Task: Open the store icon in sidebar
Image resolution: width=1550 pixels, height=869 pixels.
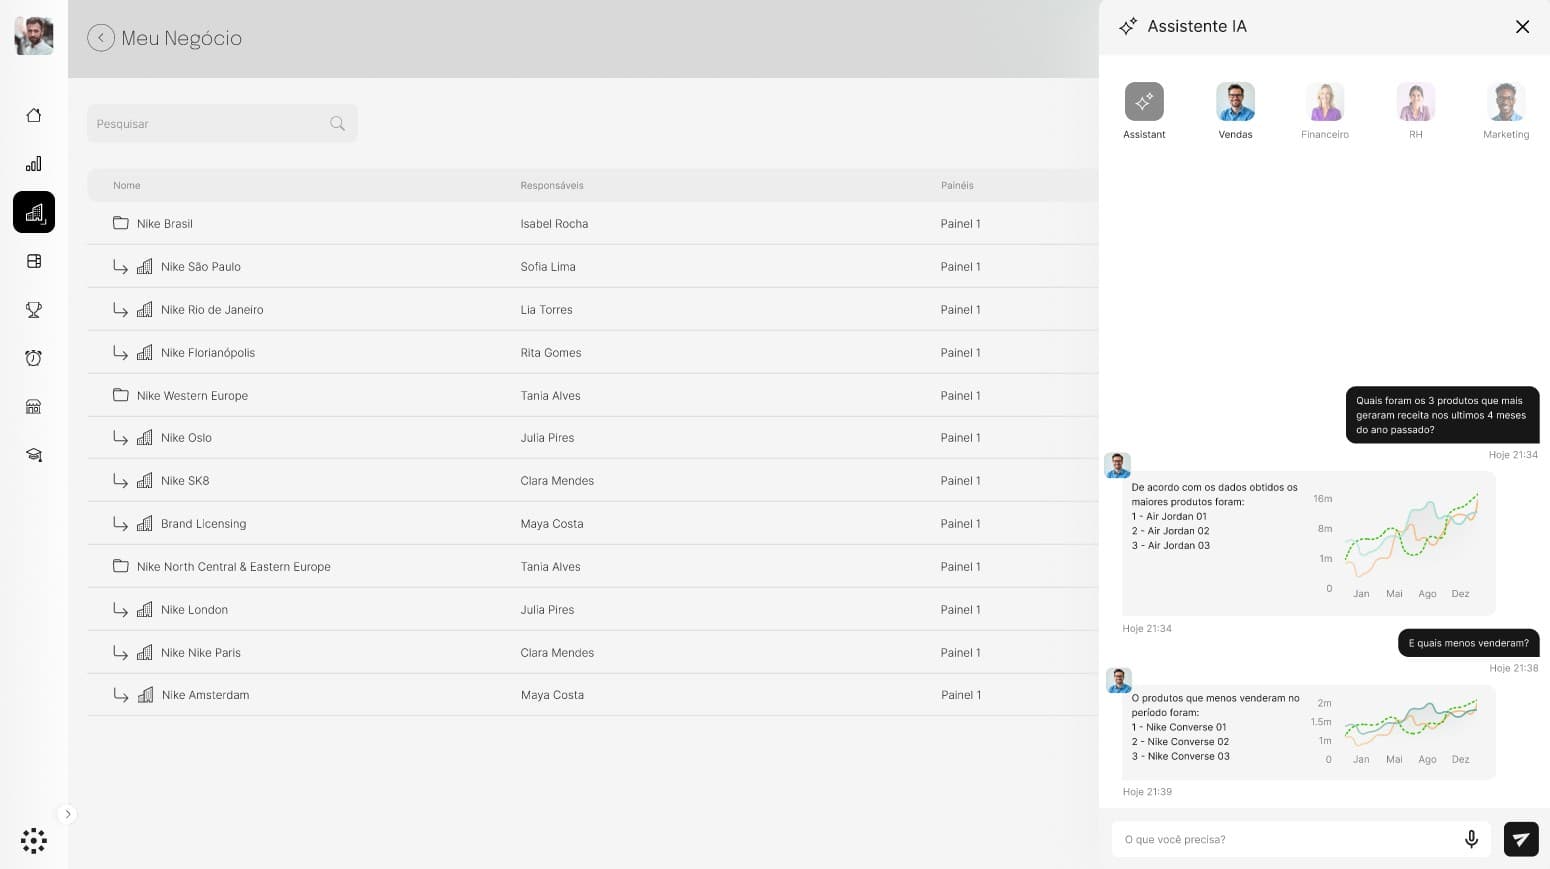Action: pyautogui.click(x=34, y=407)
